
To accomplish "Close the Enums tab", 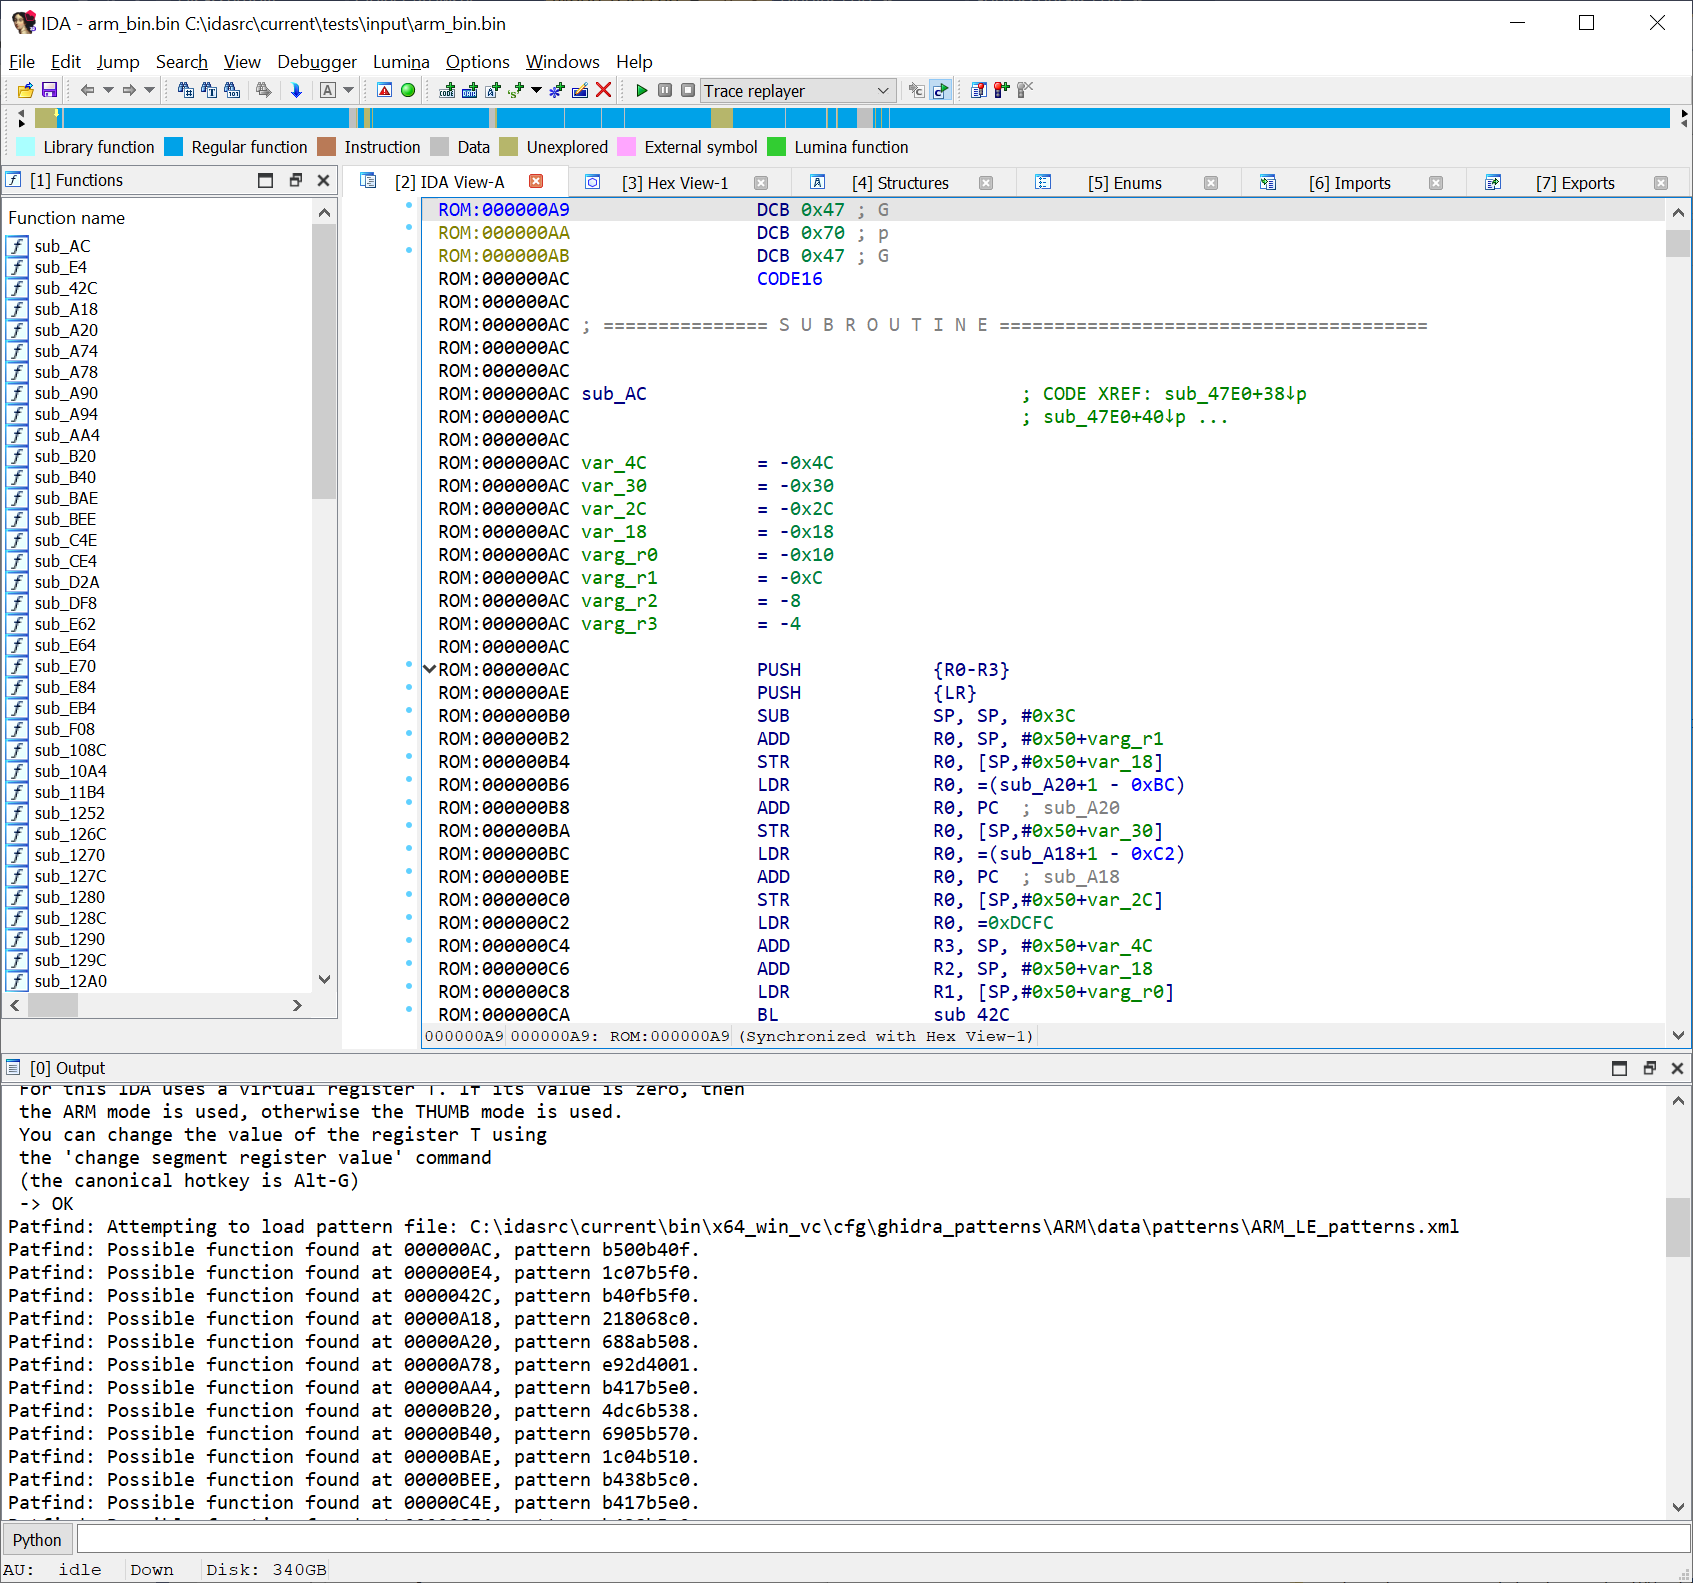I will pos(1212,183).
